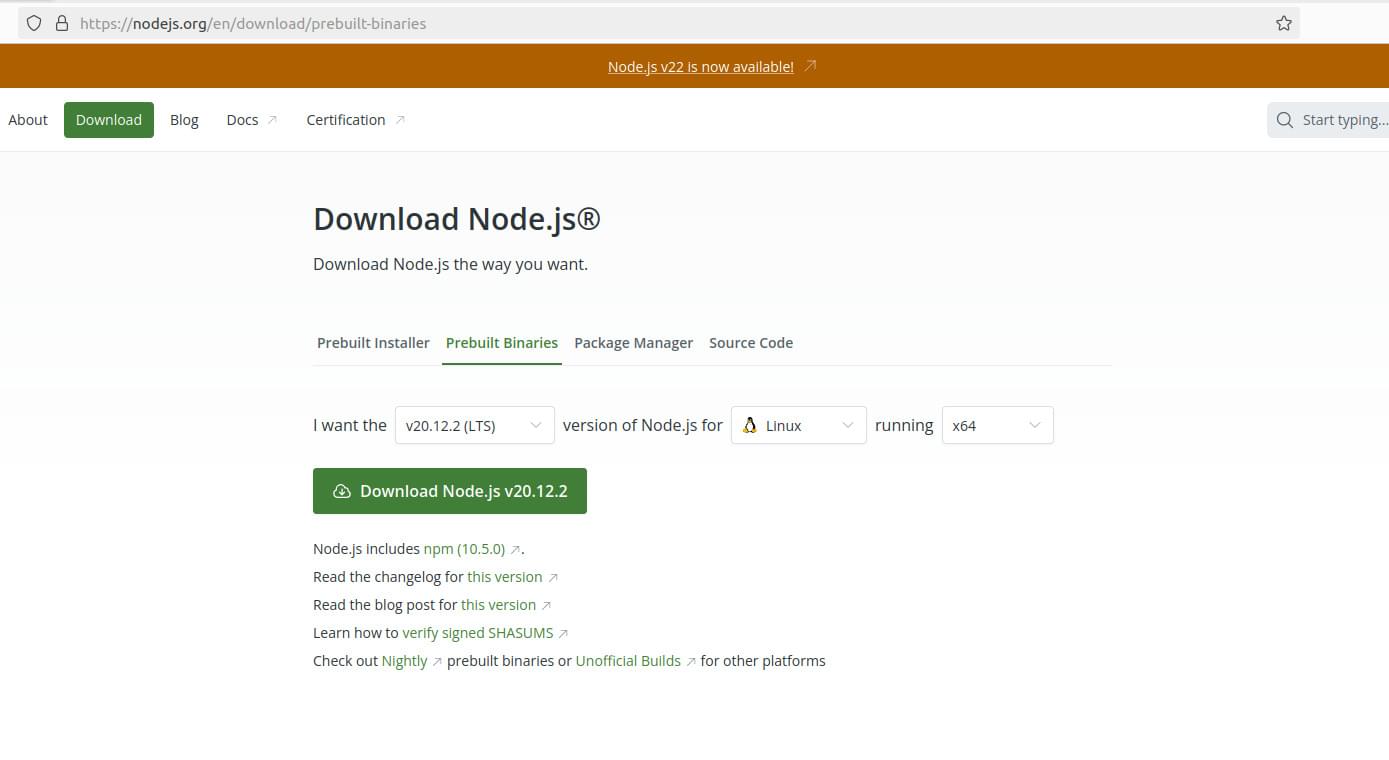This screenshot has width=1389, height=760.
Task: Open the Blog navigation item
Action: [x=184, y=120]
